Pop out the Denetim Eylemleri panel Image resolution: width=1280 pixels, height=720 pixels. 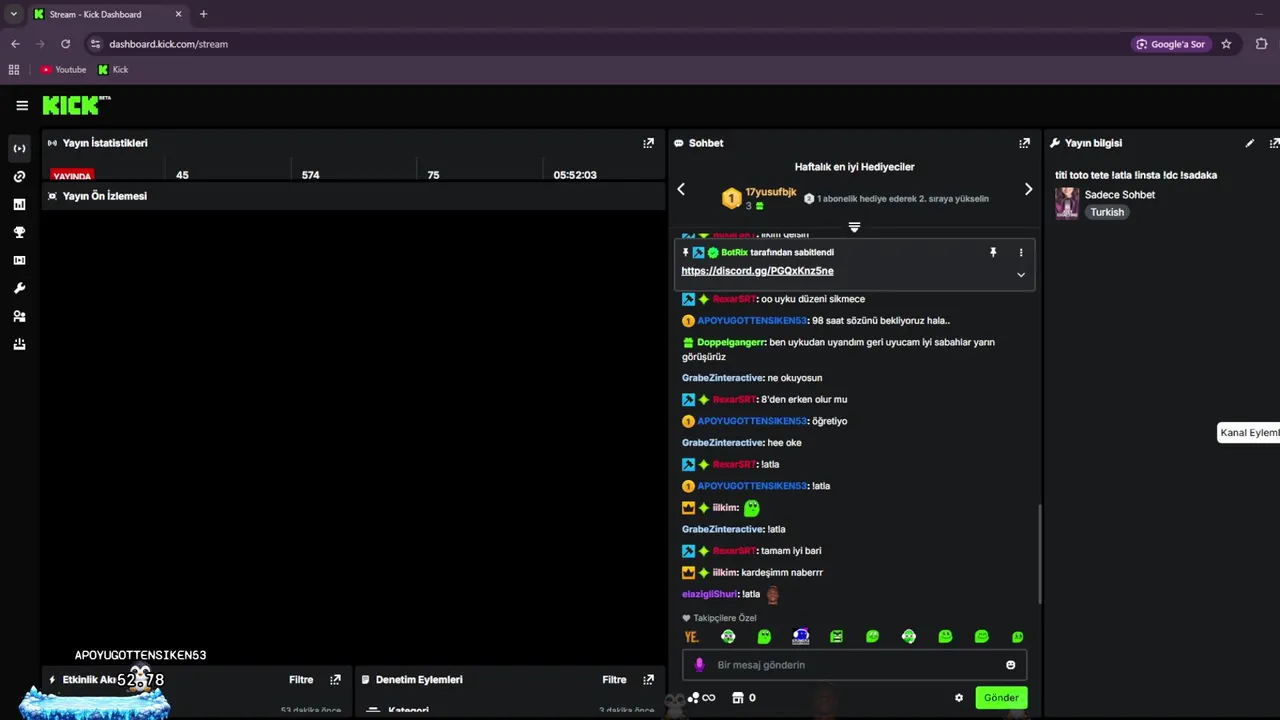tap(648, 679)
